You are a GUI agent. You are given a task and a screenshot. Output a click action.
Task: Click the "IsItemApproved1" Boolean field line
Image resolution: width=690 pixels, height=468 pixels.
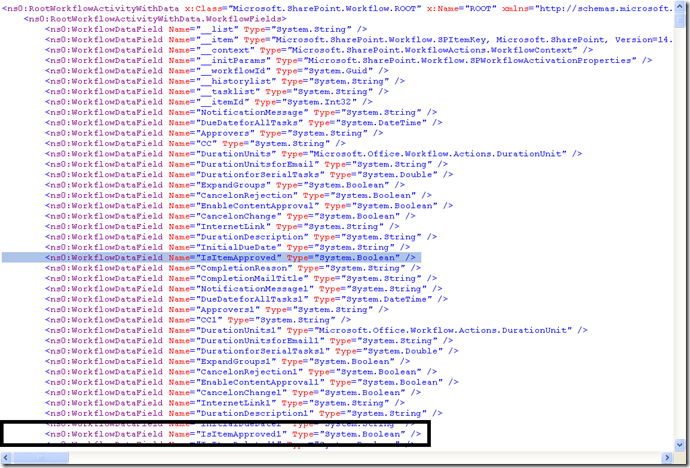(x=232, y=435)
